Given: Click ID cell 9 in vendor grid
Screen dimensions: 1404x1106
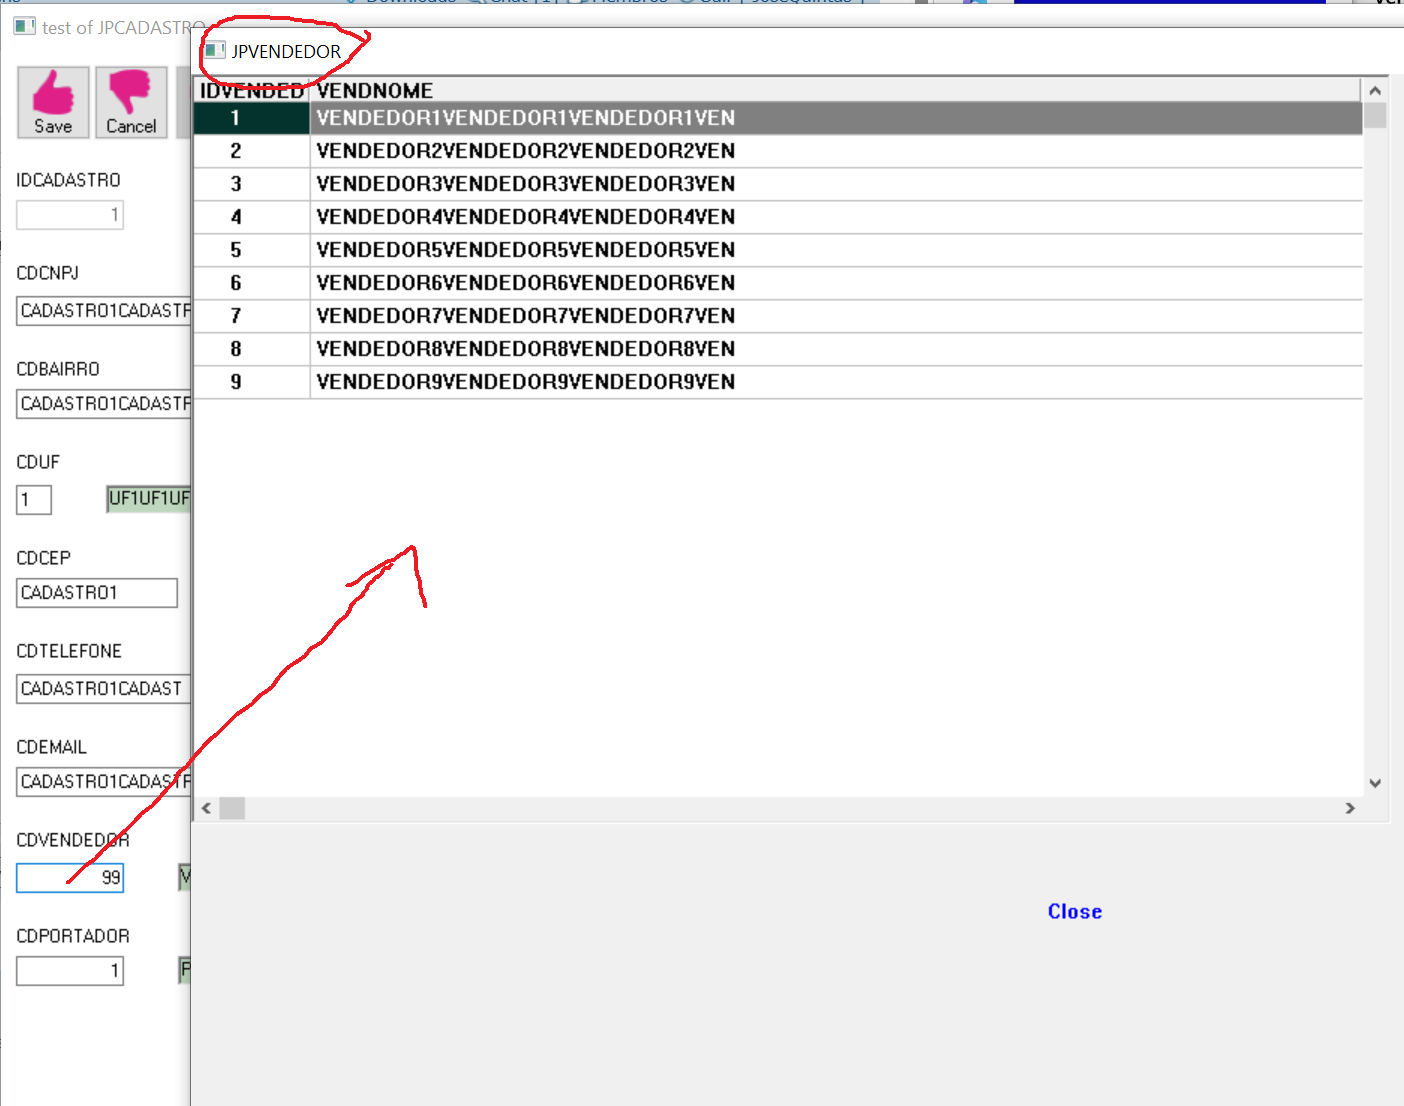Looking at the screenshot, I should (x=252, y=382).
